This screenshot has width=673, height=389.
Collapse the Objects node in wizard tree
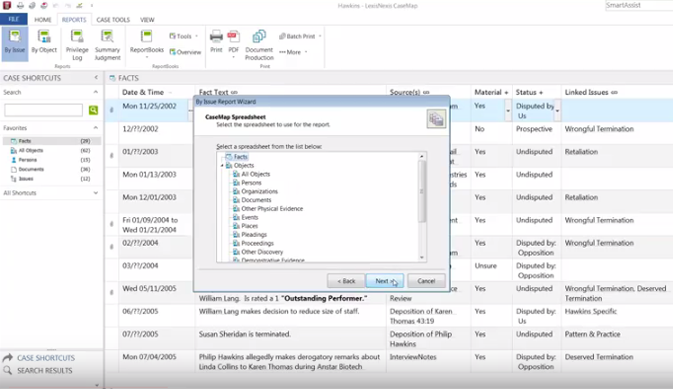222,165
